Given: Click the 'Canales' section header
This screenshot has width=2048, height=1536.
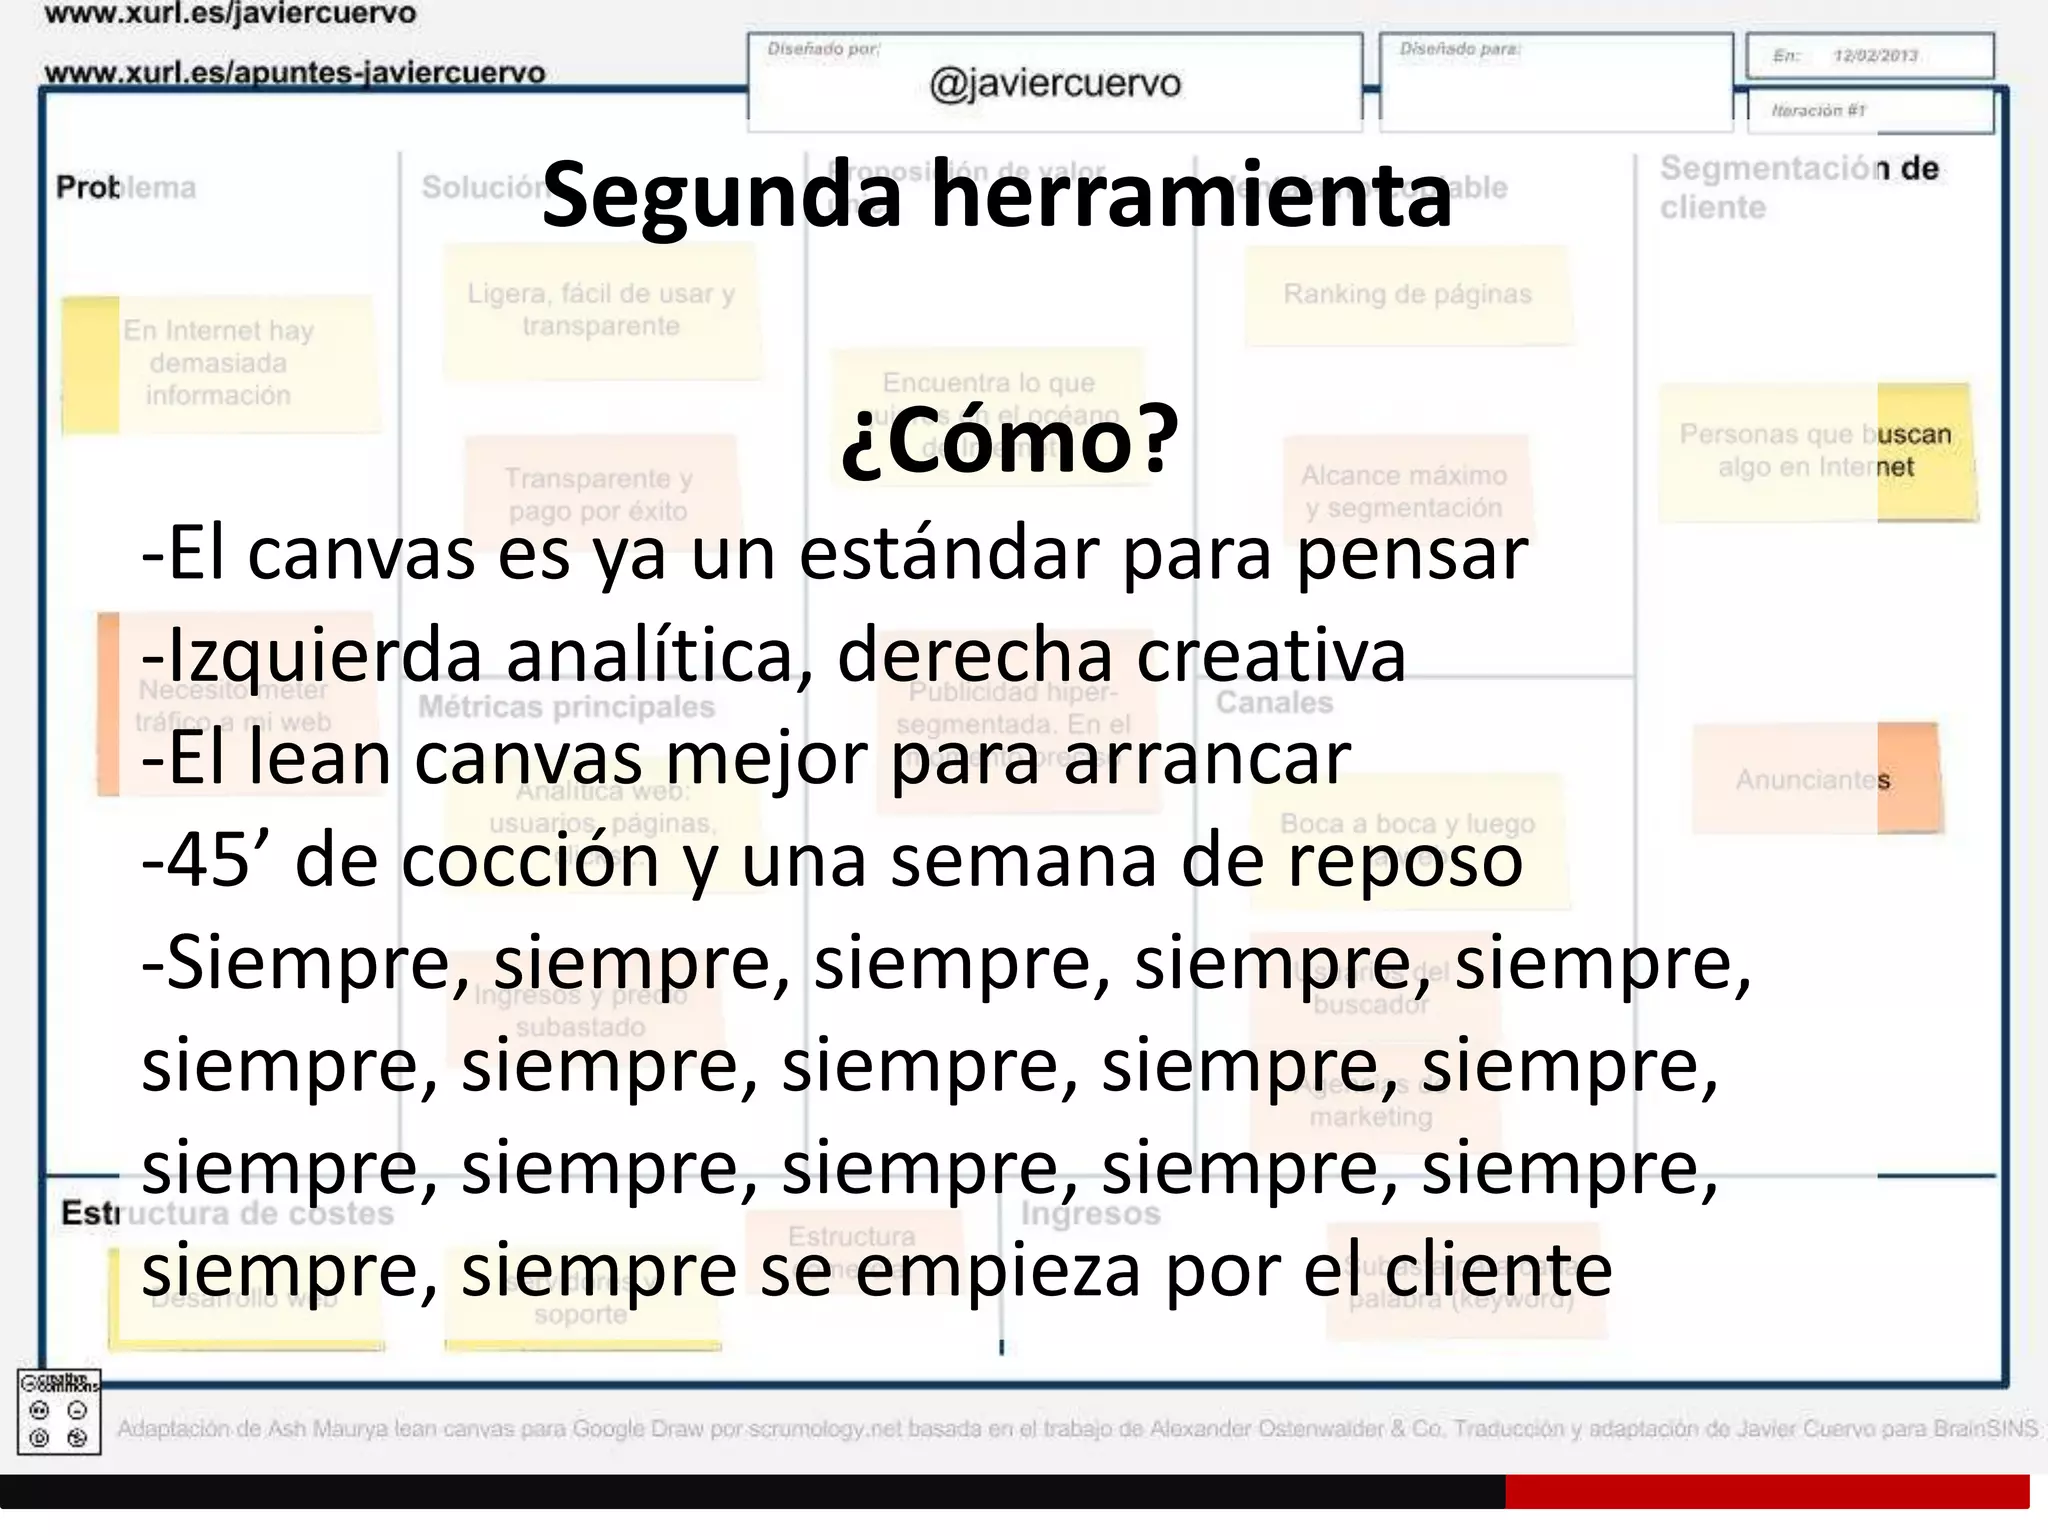Looking at the screenshot, I should pyautogui.click(x=1274, y=702).
